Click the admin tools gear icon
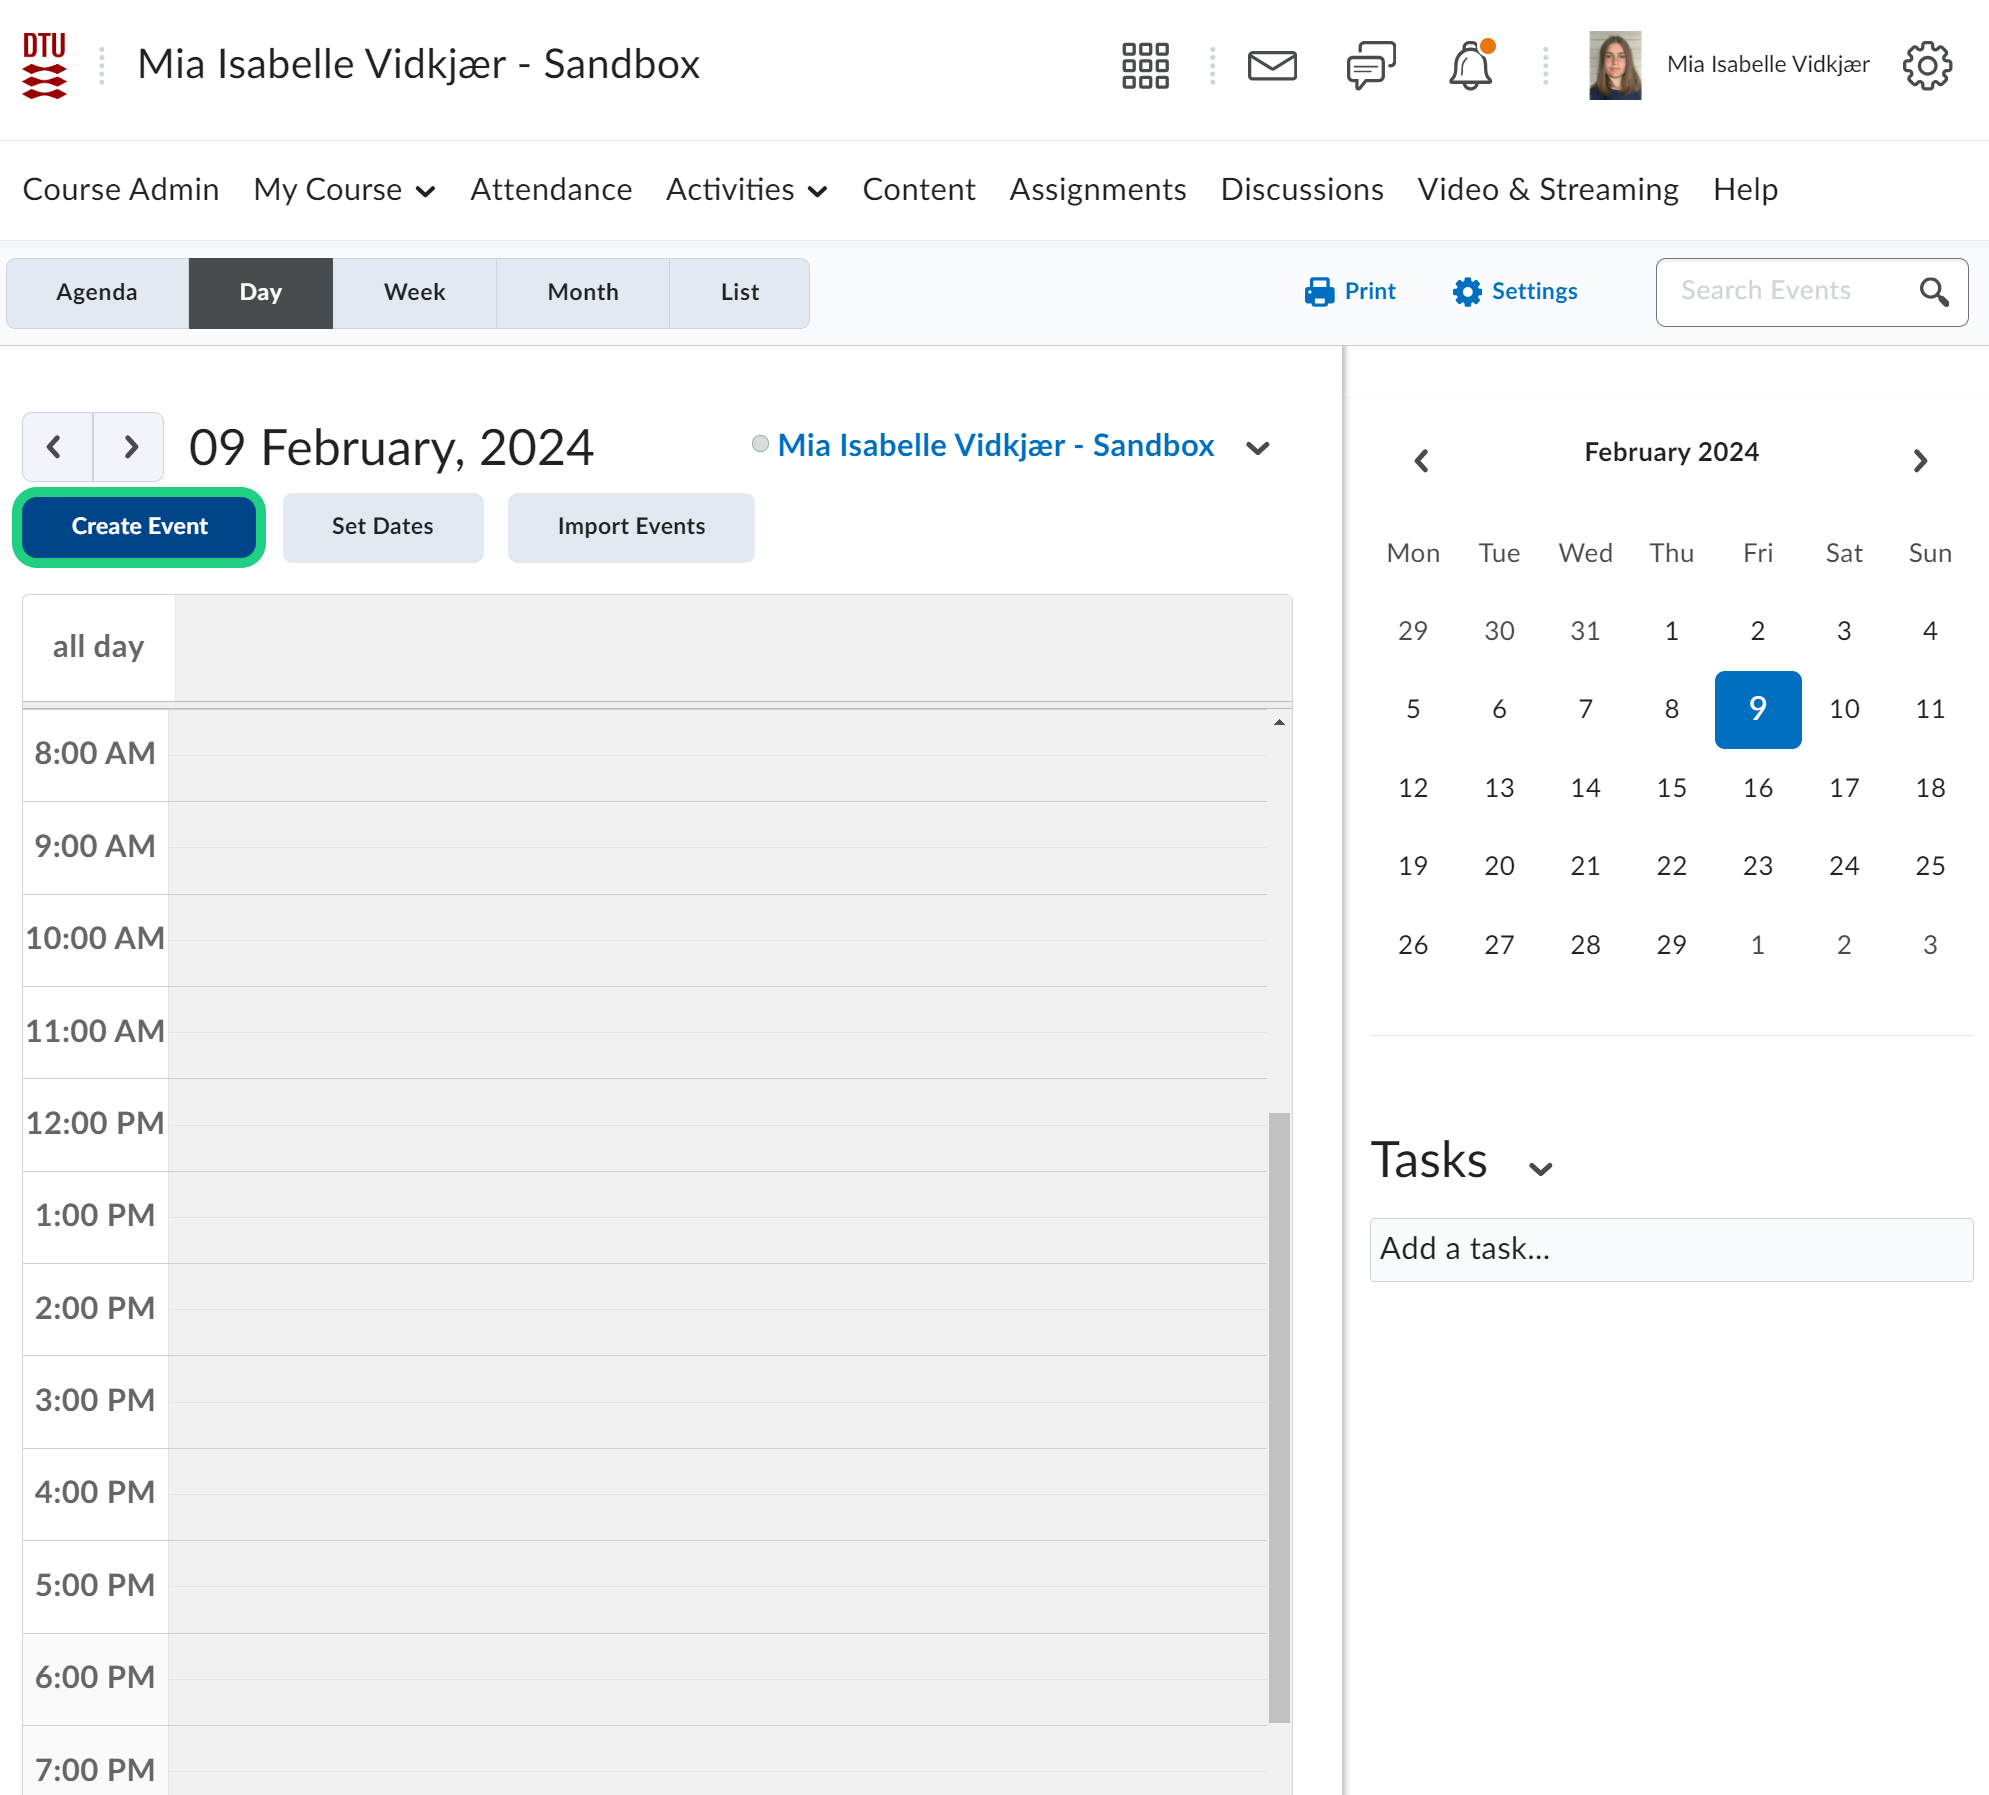This screenshot has width=1989, height=1795. tap(1926, 66)
